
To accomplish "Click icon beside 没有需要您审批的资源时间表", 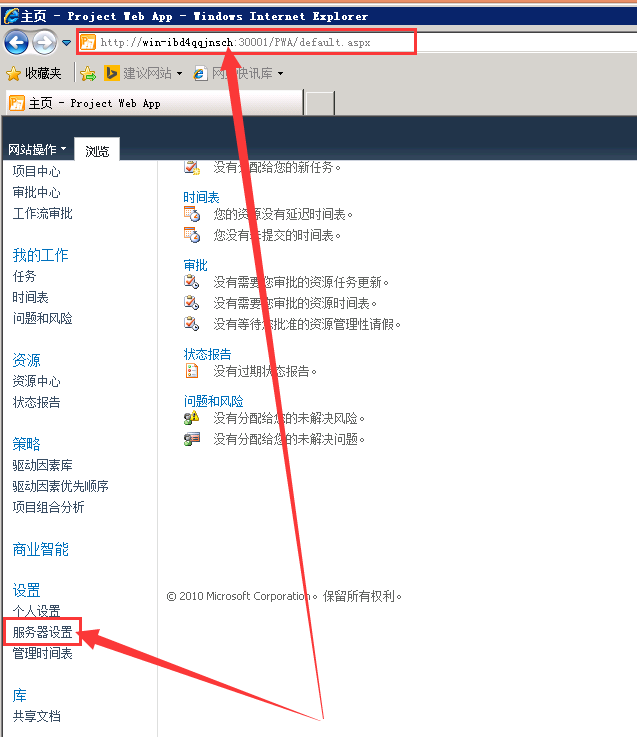I will click(192, 303).
